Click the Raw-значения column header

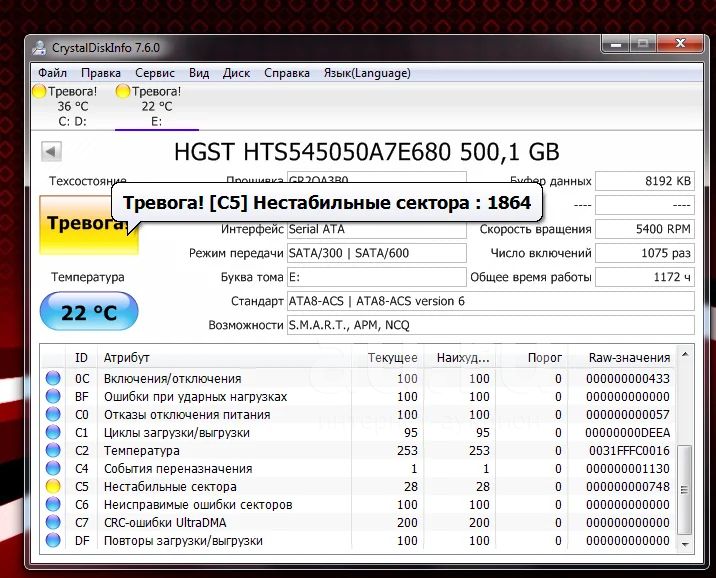click(622, 357)
